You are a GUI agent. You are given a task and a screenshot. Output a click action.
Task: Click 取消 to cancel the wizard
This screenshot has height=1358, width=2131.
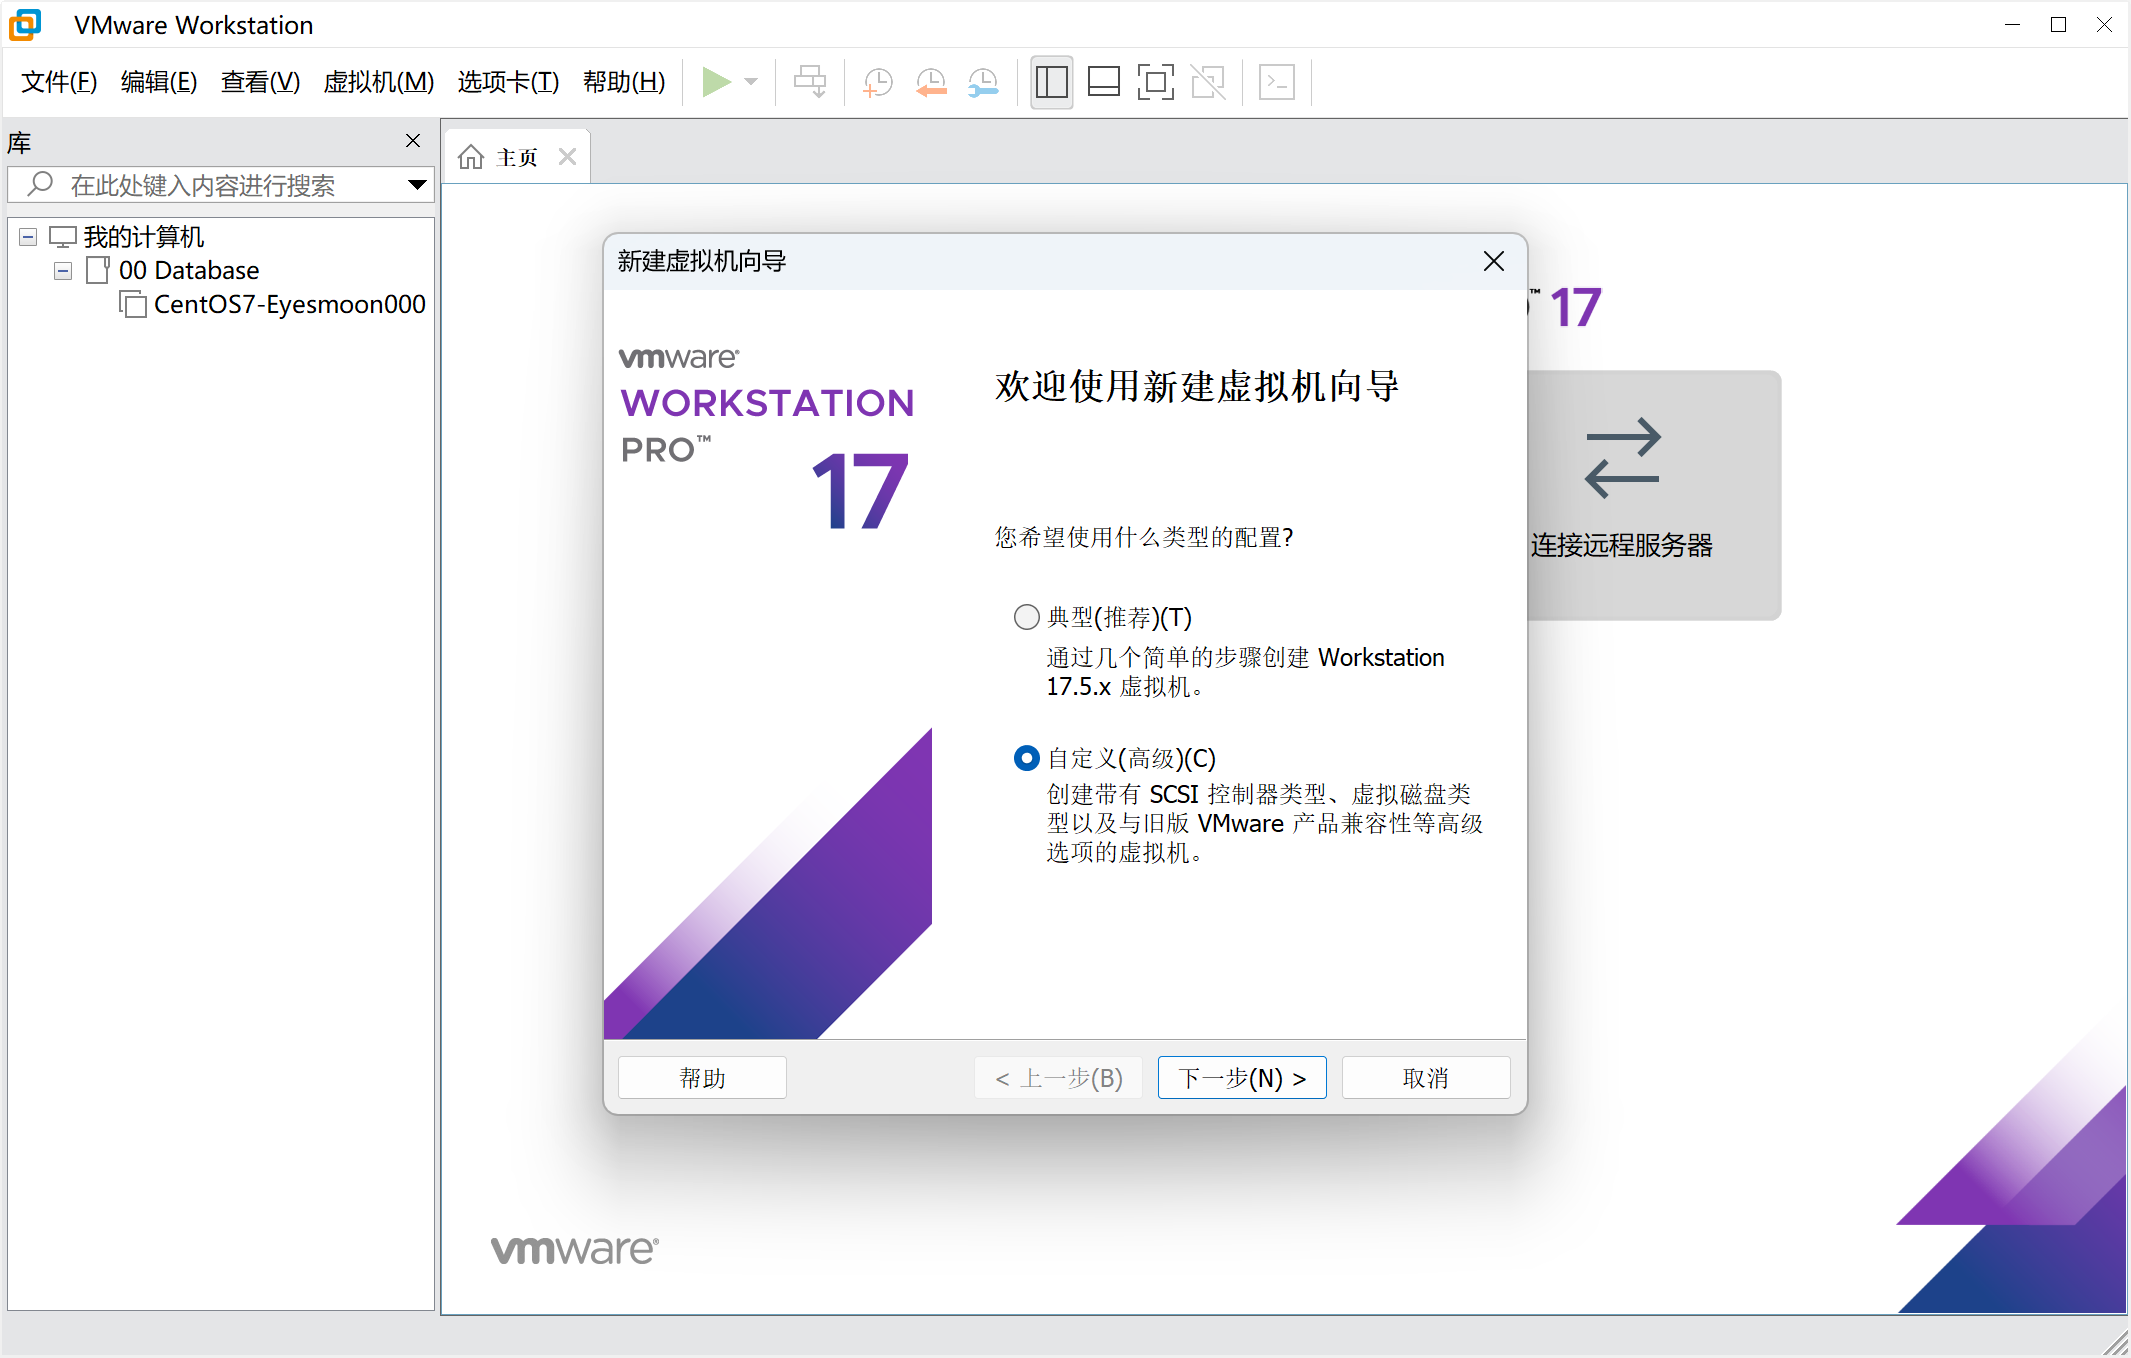1426,1078
